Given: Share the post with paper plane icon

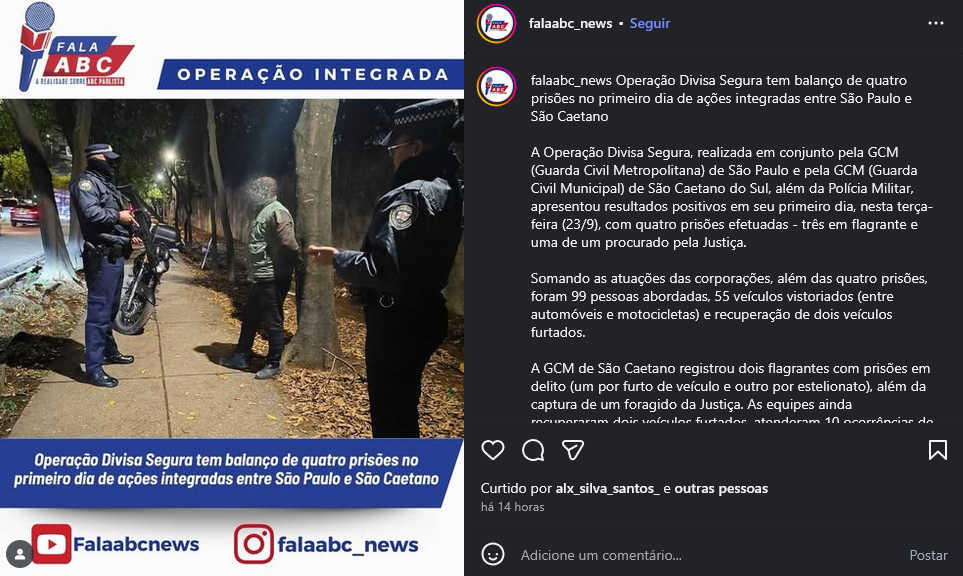Looking at the screenshot, I should (572, 450).
